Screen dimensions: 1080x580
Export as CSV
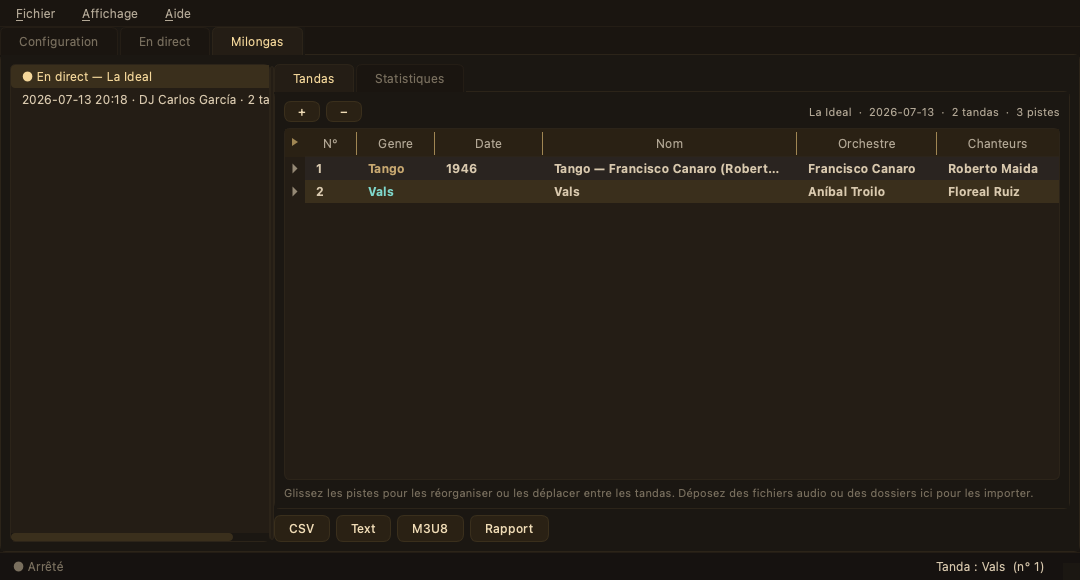[302, 528]
